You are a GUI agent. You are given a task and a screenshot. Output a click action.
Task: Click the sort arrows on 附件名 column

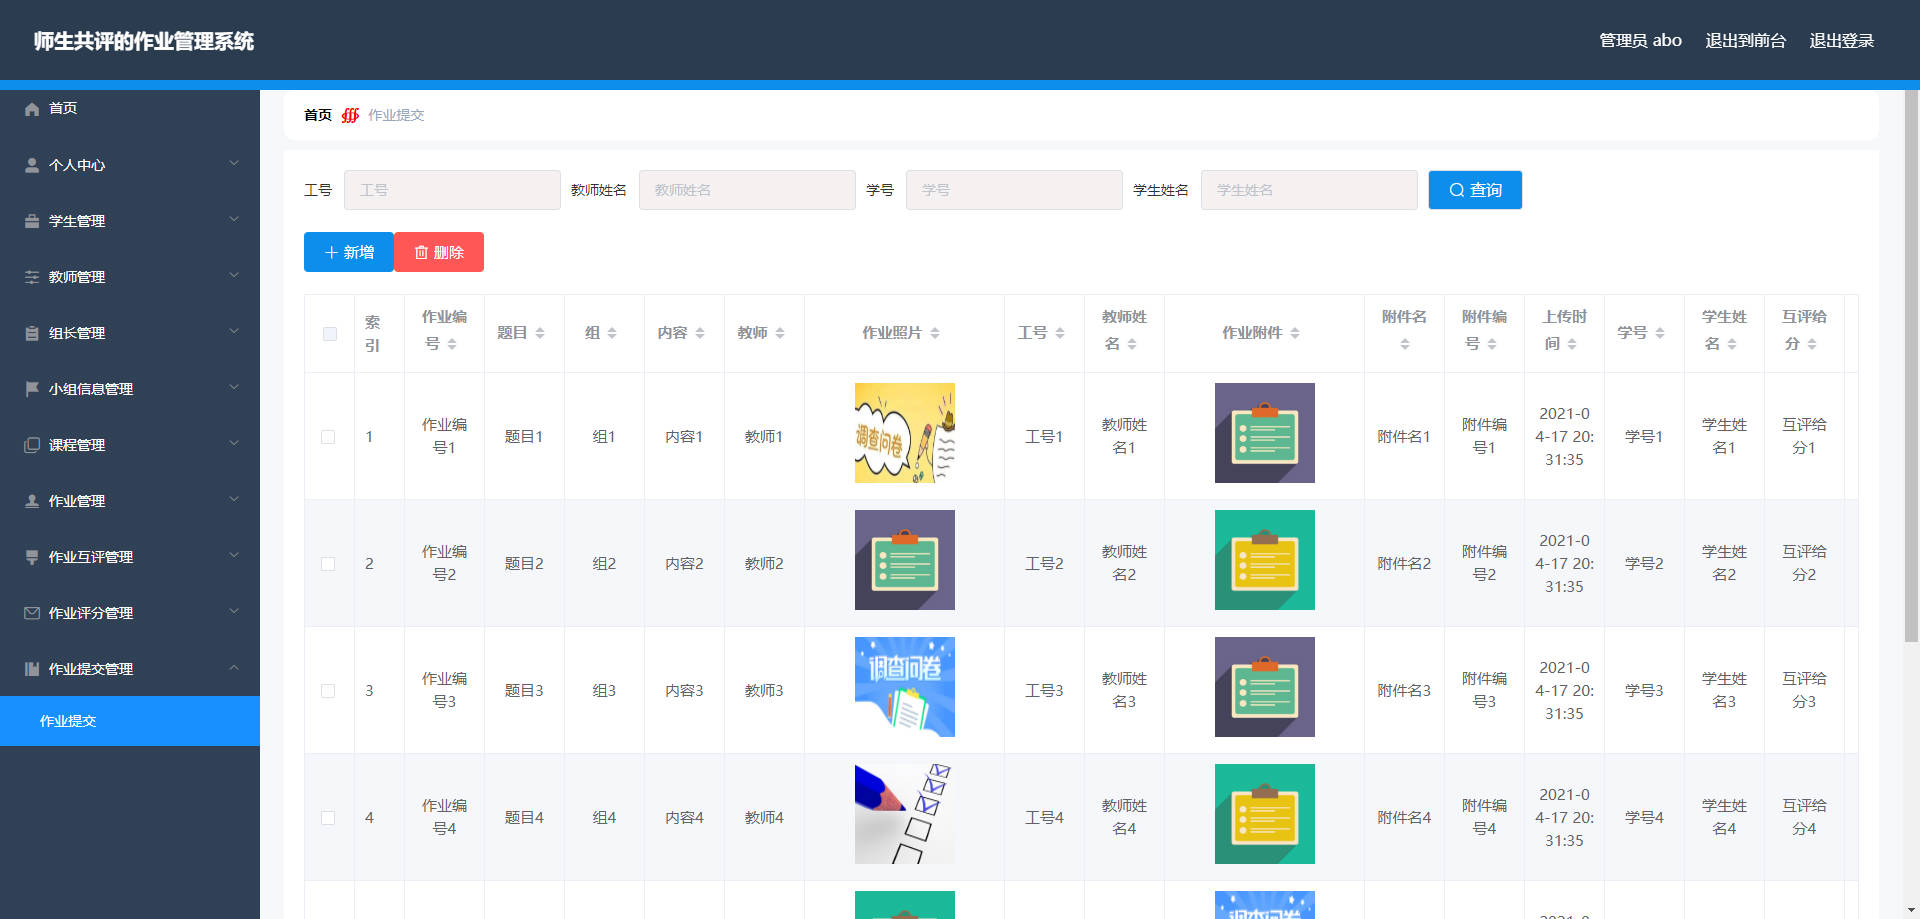(x=1405, y=344)
